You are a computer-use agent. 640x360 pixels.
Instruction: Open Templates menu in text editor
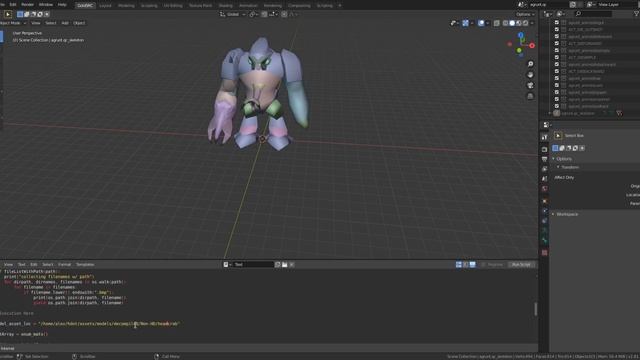[x=85, y=265]
